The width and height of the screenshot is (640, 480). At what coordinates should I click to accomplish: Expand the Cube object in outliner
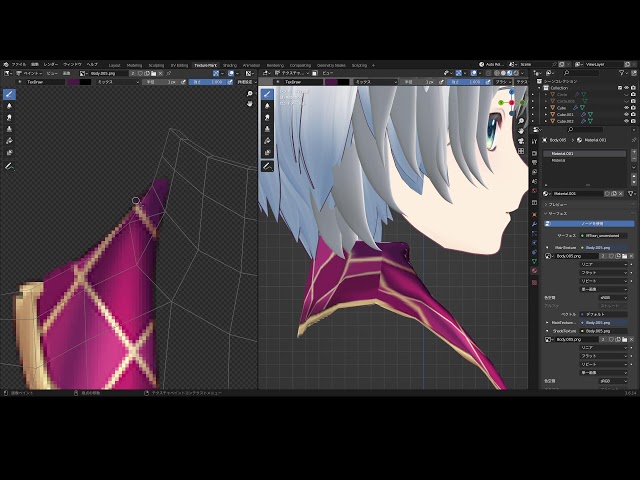546,108
